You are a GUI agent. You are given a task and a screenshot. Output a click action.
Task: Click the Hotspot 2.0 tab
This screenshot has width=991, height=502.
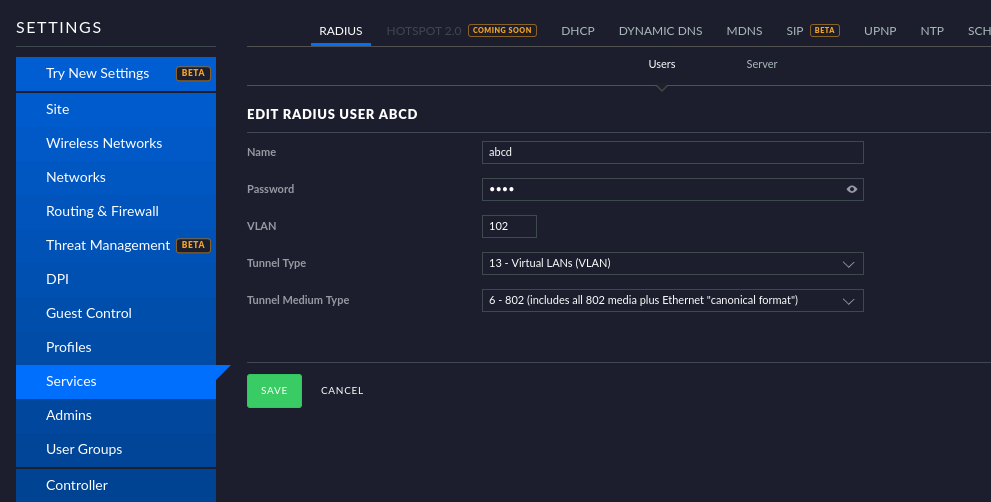[423, 31]
